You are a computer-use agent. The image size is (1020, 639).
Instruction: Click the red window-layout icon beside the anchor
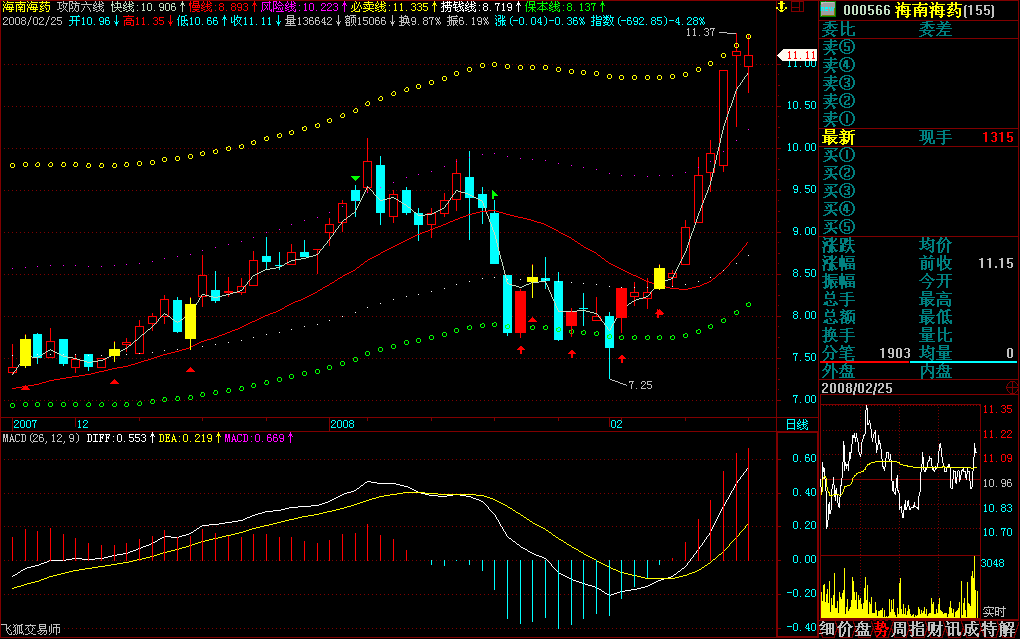click(x=797, y=7)
